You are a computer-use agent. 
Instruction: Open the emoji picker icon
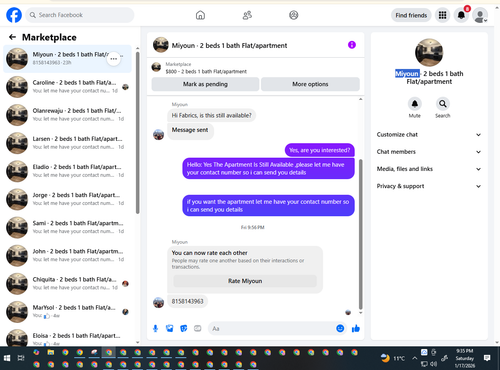tap(340, 328)
